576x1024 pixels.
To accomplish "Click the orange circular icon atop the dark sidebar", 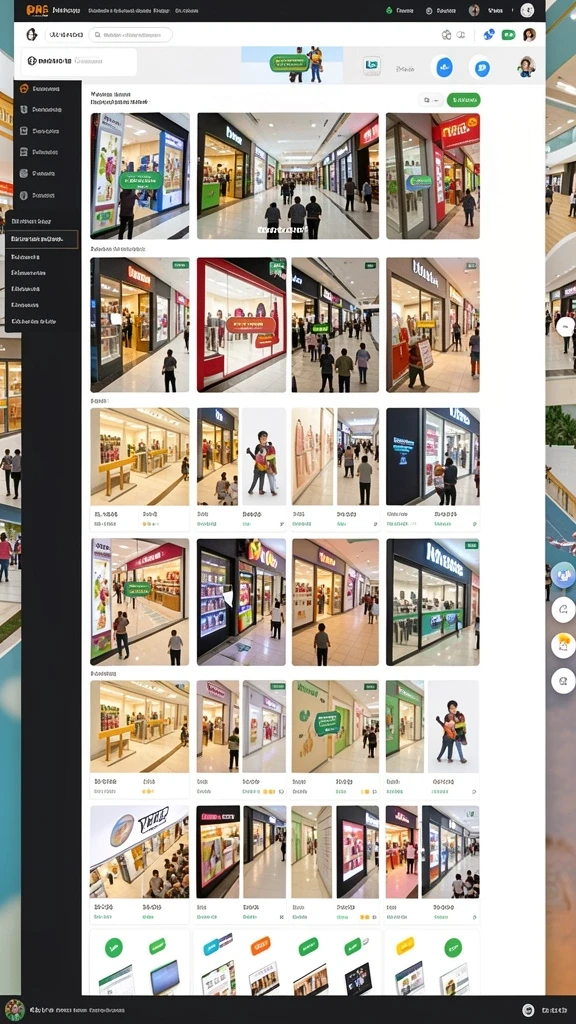I will tap(24, 89).
